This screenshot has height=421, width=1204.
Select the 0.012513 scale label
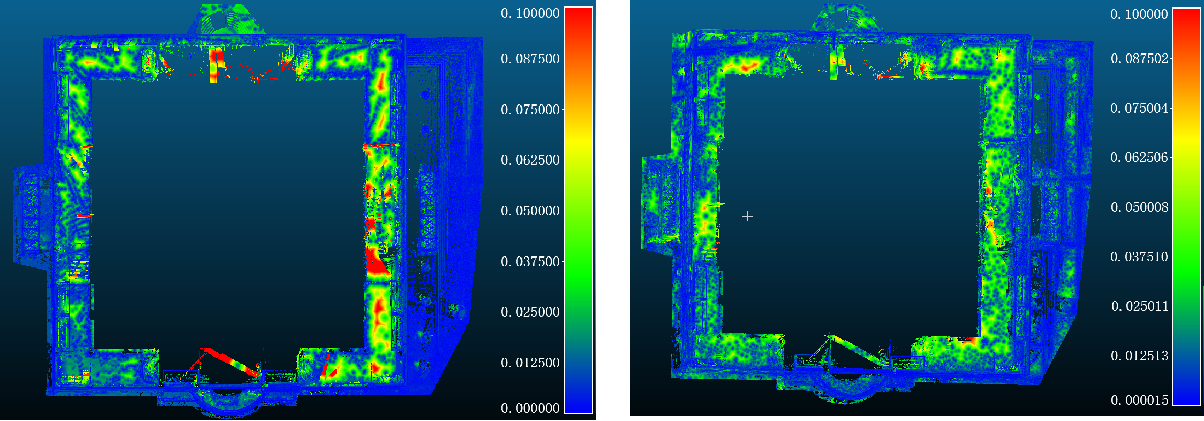tap(1140, 355)
